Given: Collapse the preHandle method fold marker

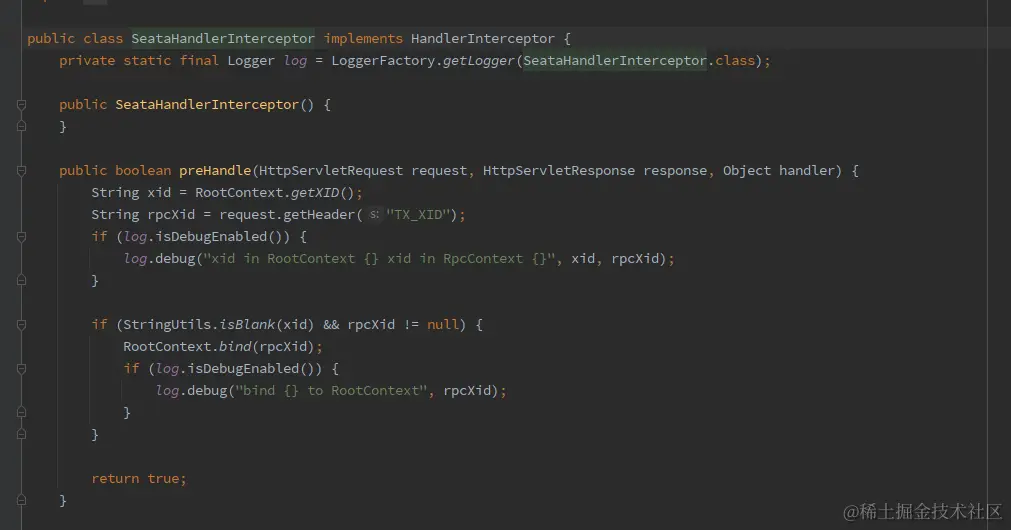Looking at the screenshot, I should 21,171.
